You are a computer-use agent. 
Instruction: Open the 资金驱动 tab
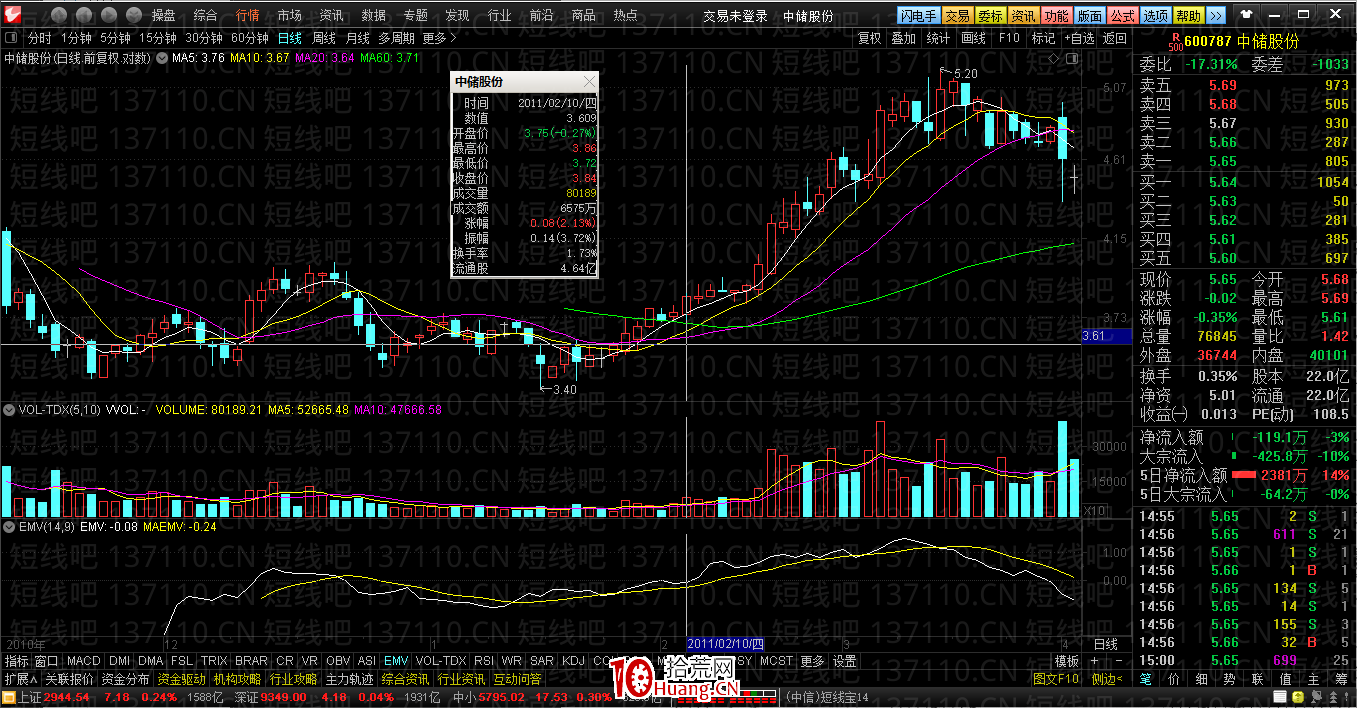click(181, 679)
